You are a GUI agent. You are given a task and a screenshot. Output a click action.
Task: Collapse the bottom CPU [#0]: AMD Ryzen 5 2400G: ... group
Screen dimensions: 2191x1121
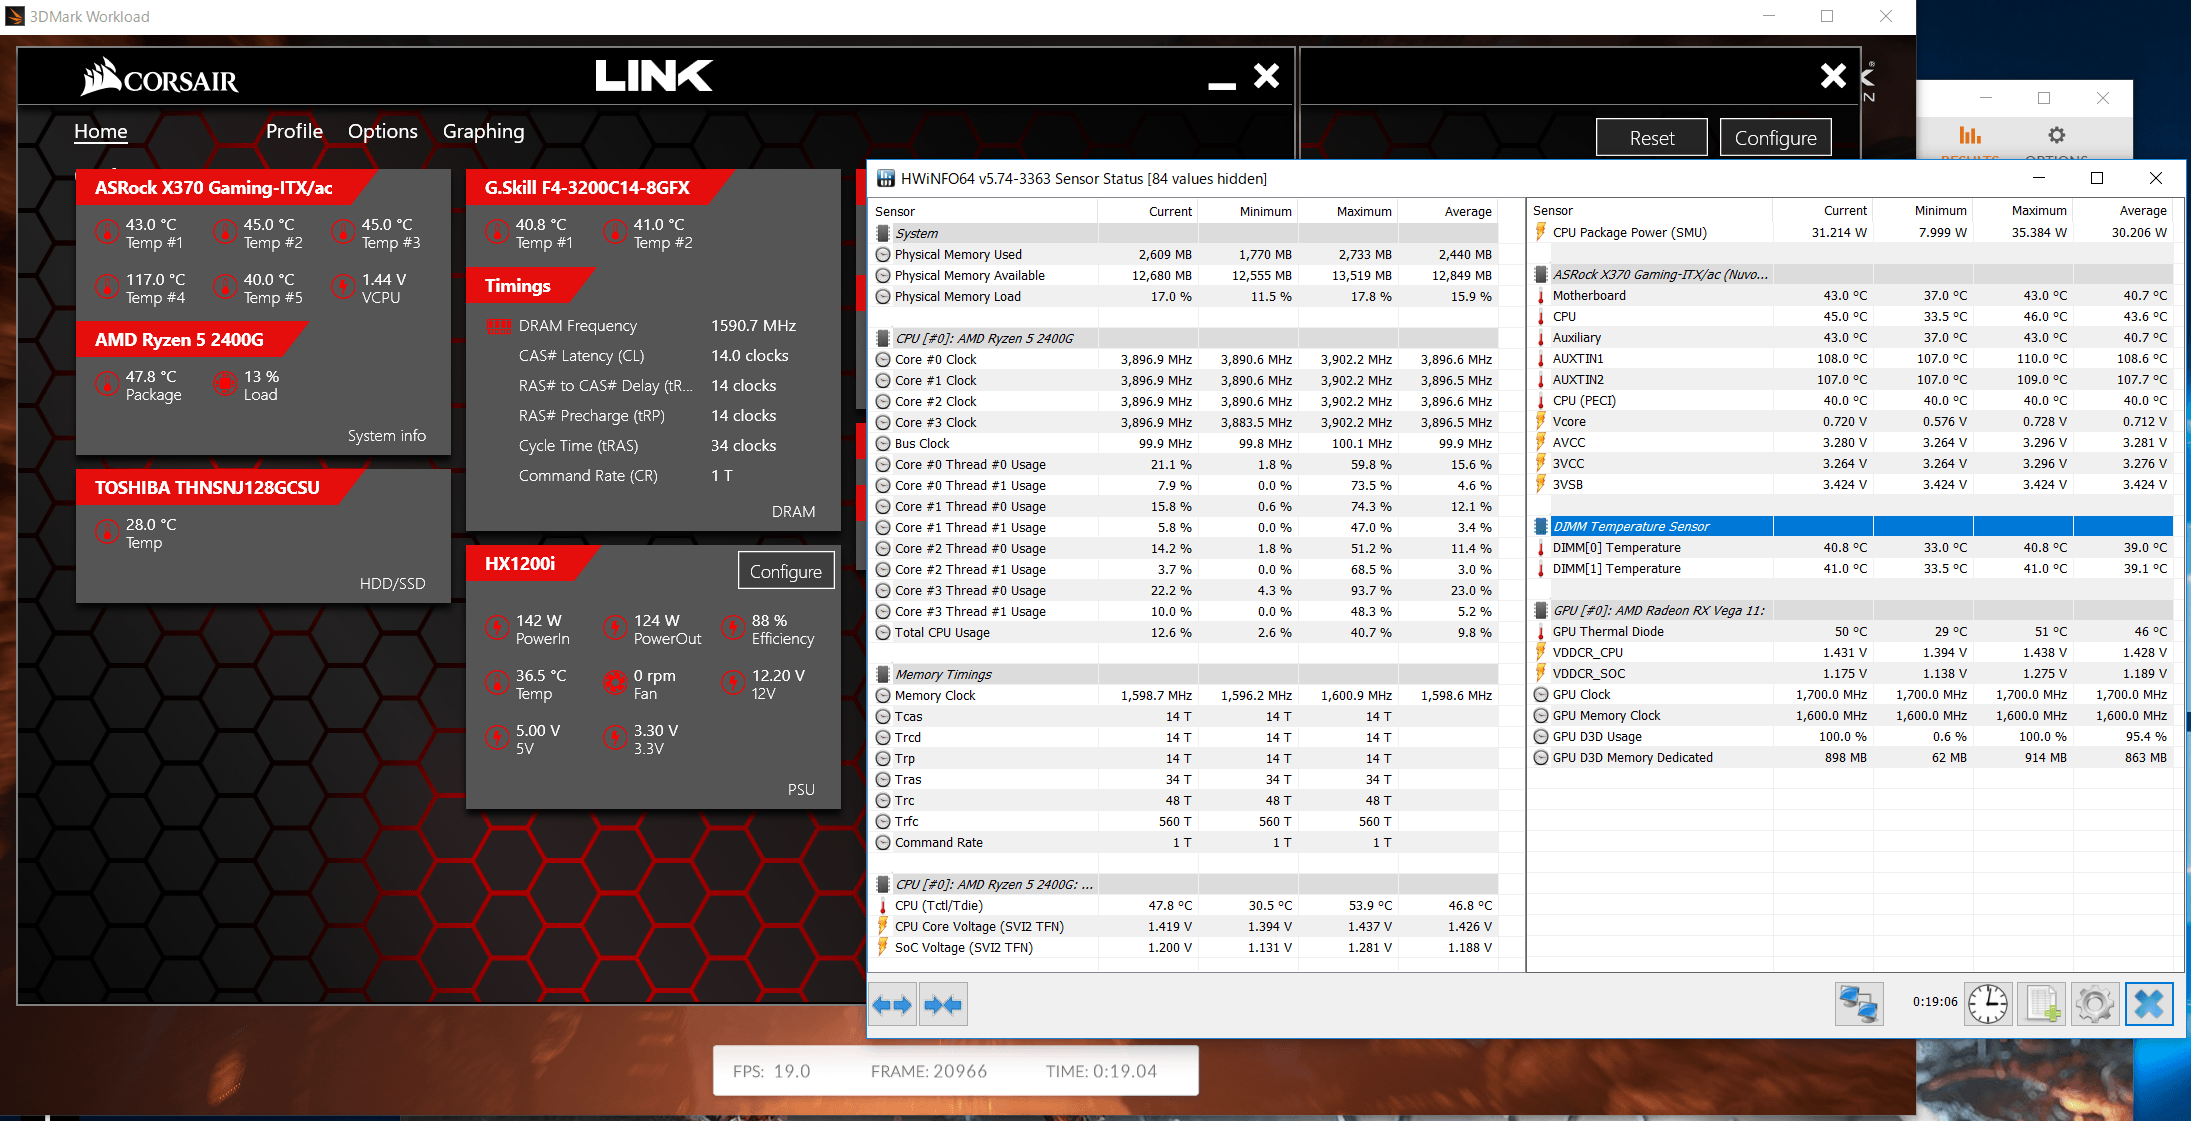pyautogui.click(x=1186, y=884)
